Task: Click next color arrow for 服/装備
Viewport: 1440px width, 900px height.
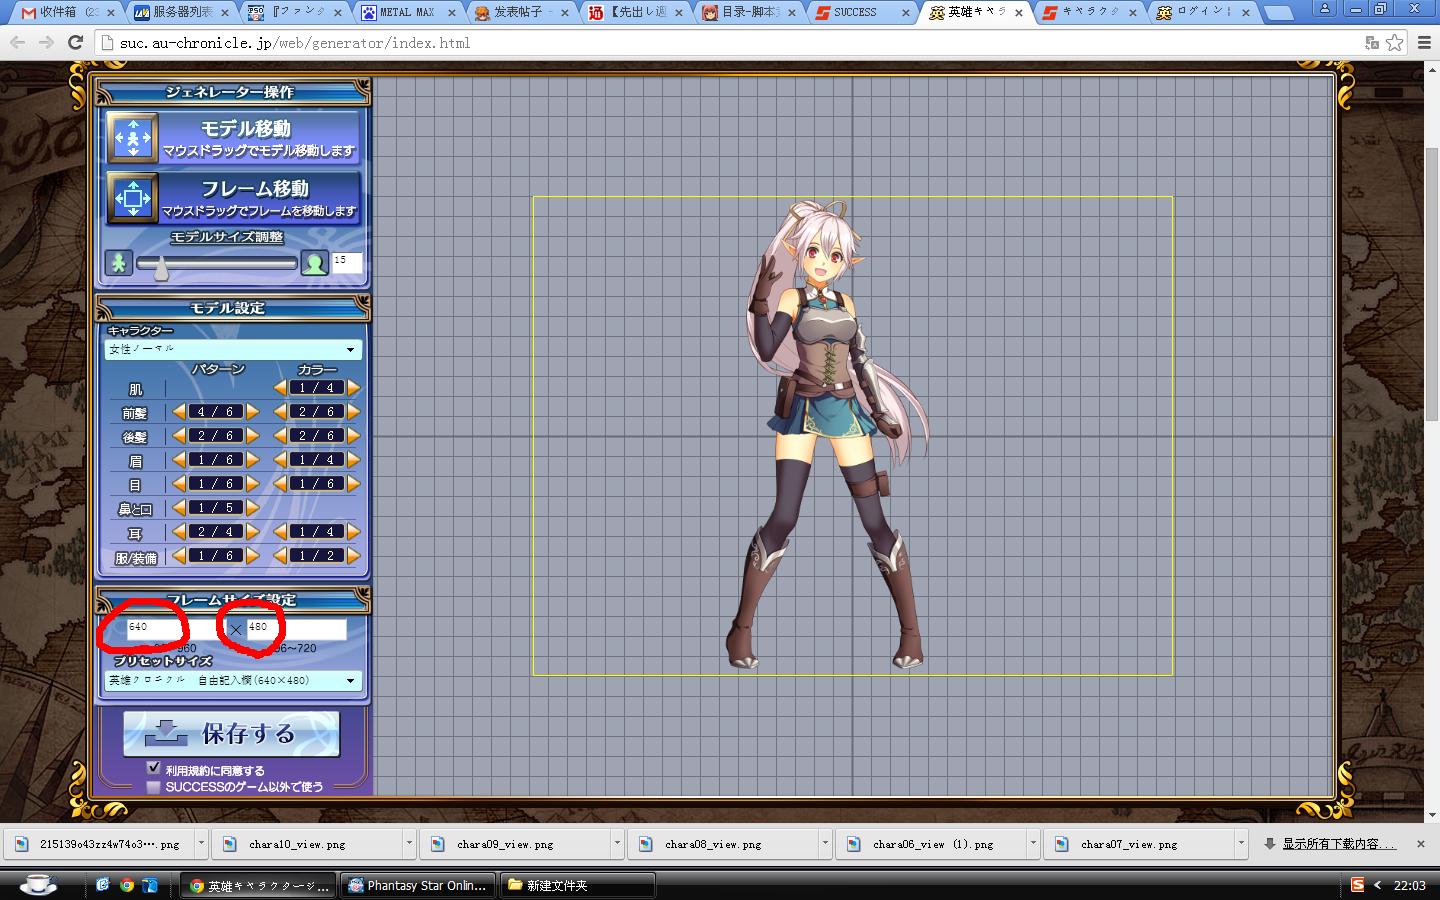Action: tap(353, 556)
